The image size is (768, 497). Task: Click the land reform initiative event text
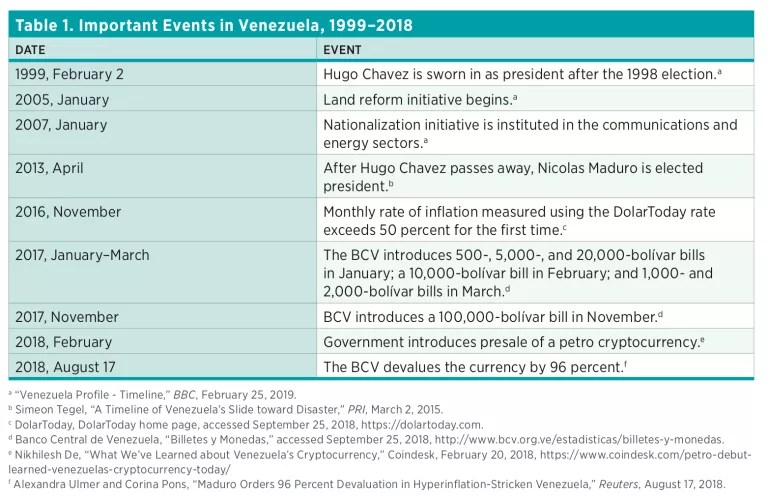[x=420, y=99]
